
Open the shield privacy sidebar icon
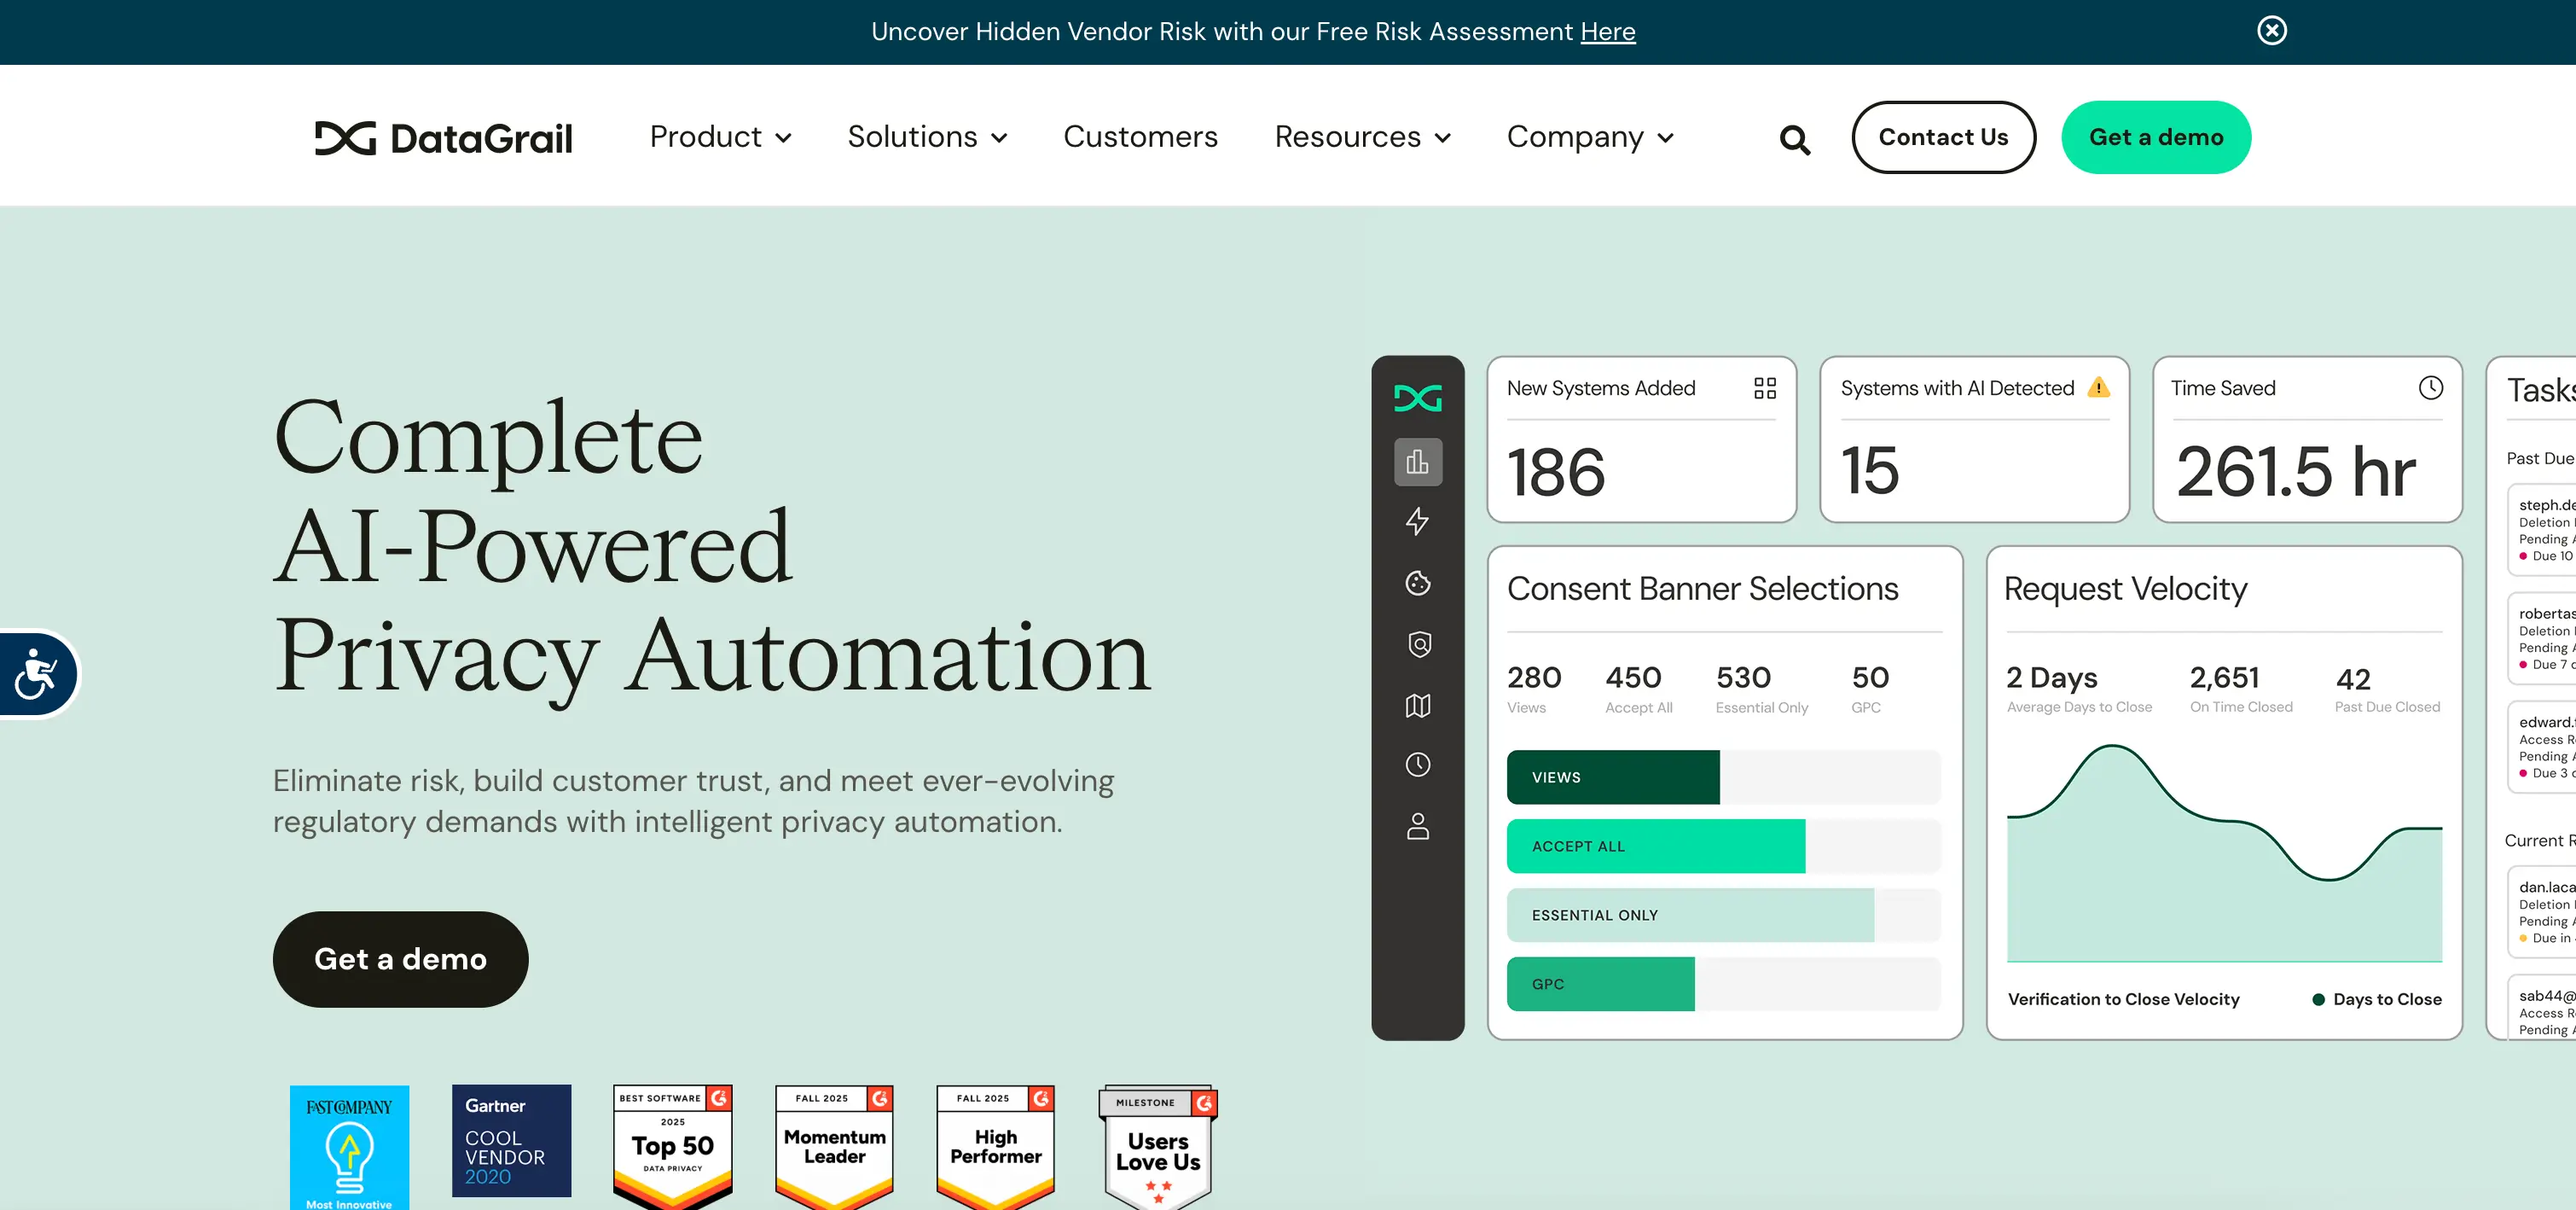1419,644
